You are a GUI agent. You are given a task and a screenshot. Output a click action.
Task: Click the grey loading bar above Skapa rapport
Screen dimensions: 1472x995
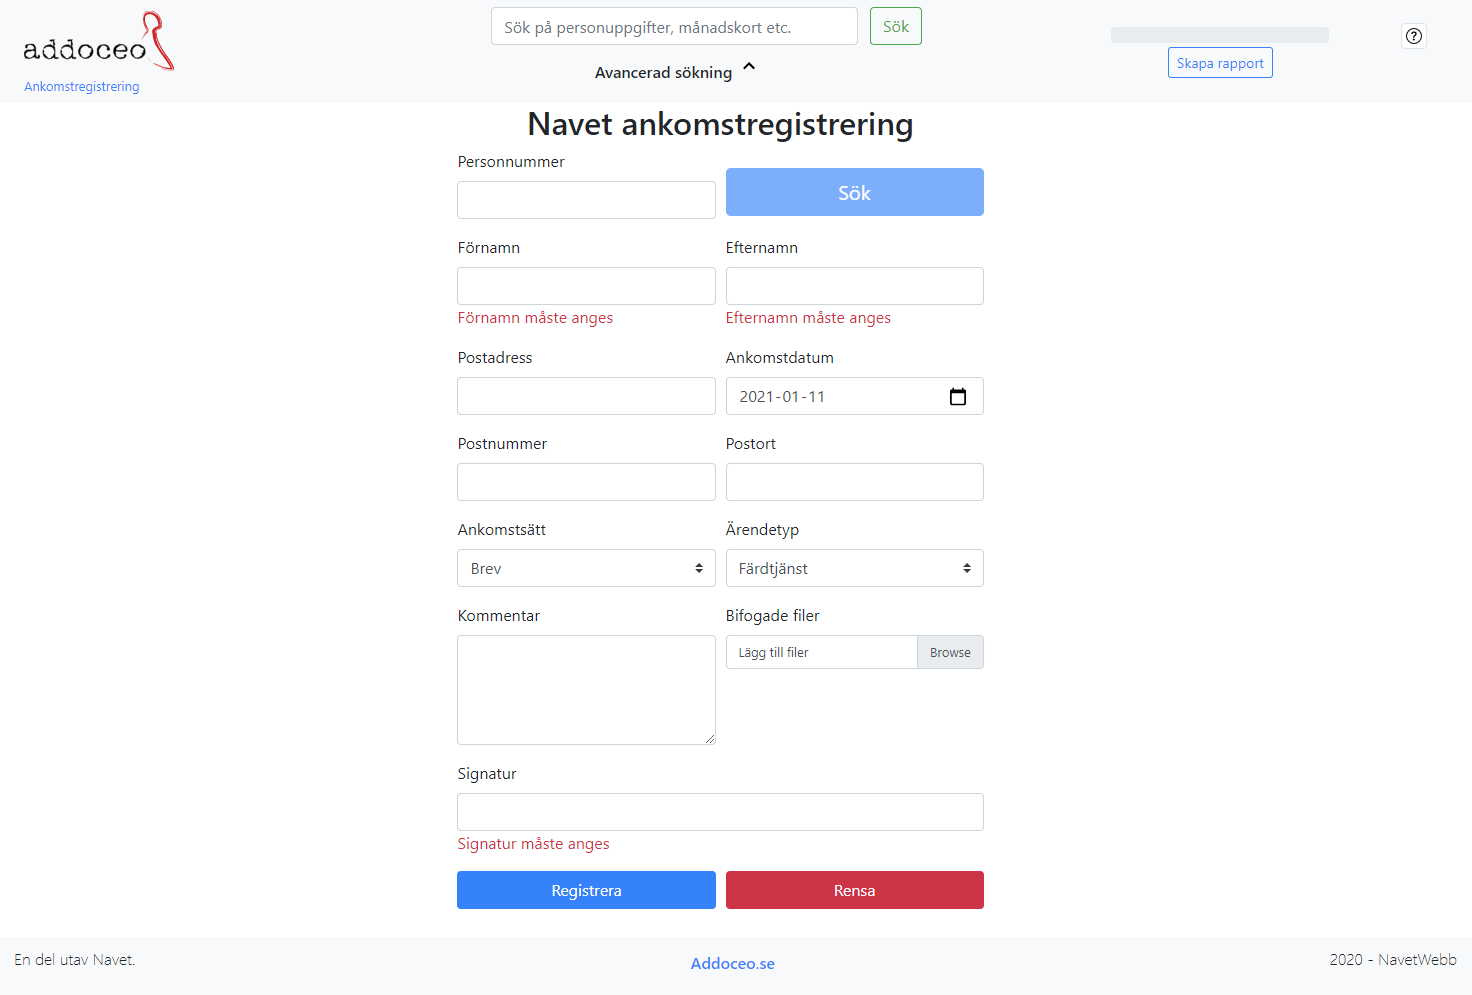coord(1220,35)
